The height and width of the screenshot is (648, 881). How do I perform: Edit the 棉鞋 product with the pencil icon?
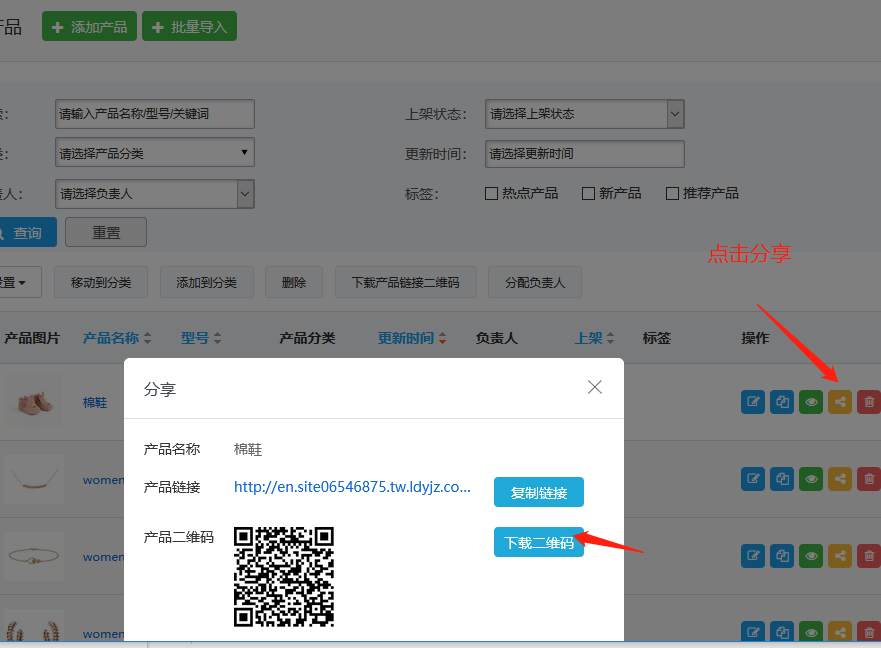tap(752, 401)
